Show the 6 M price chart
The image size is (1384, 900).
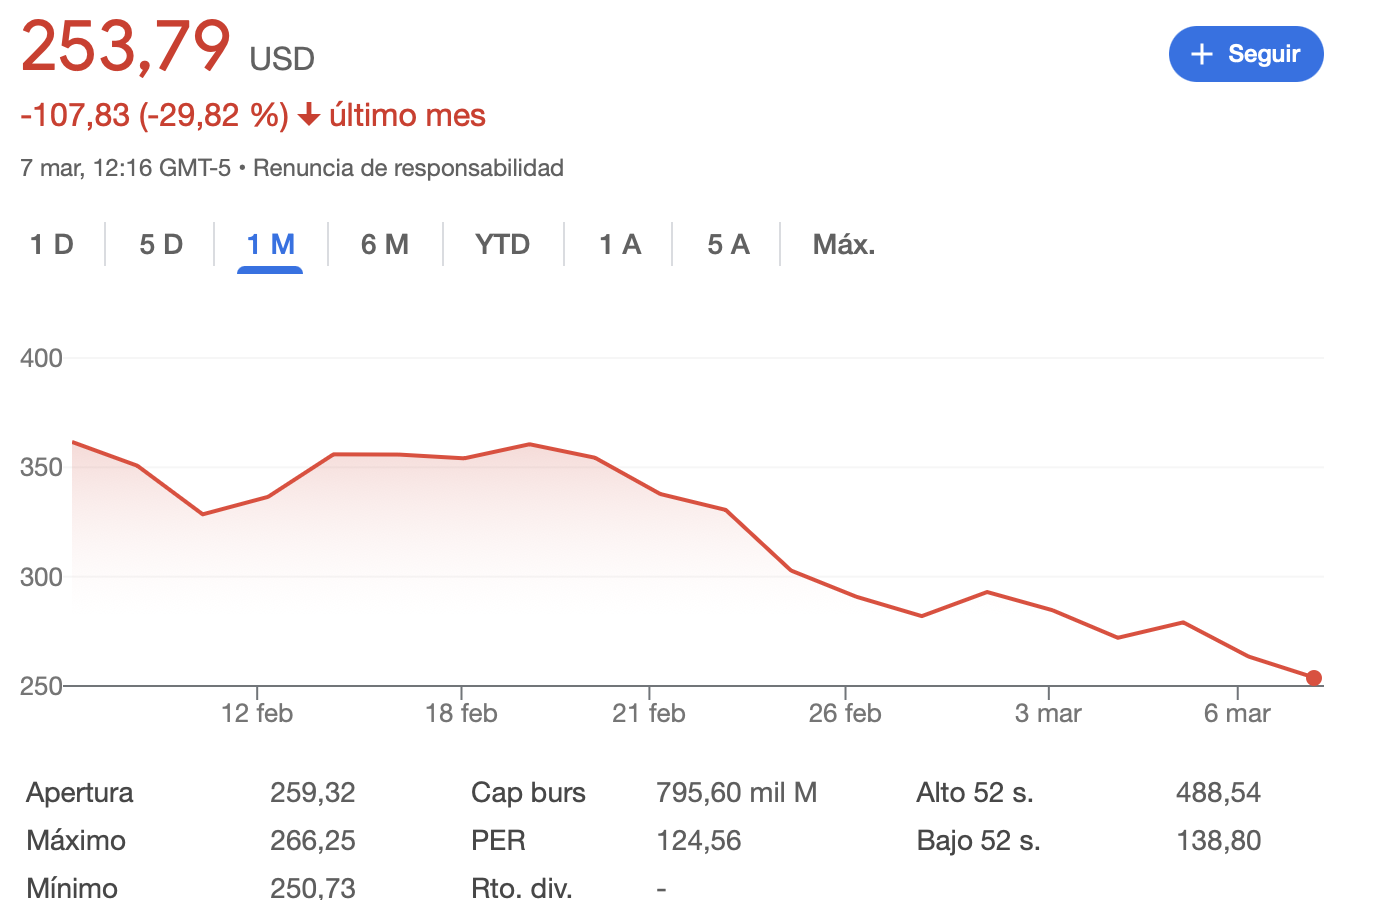point(385,245)
